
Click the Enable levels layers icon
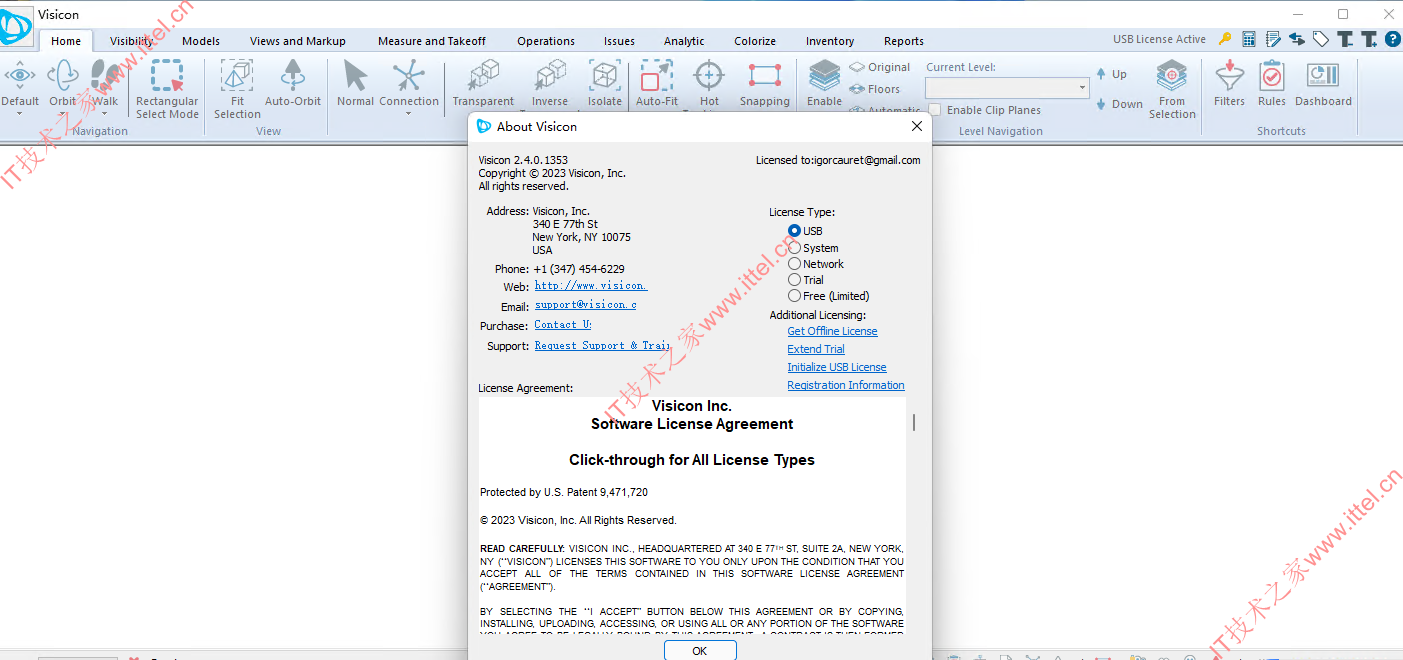825,76
